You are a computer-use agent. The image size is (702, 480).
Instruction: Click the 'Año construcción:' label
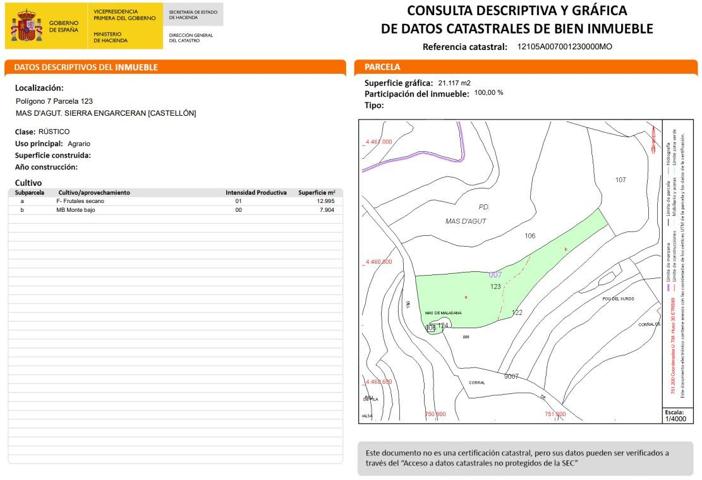click(x=46, y=167)
